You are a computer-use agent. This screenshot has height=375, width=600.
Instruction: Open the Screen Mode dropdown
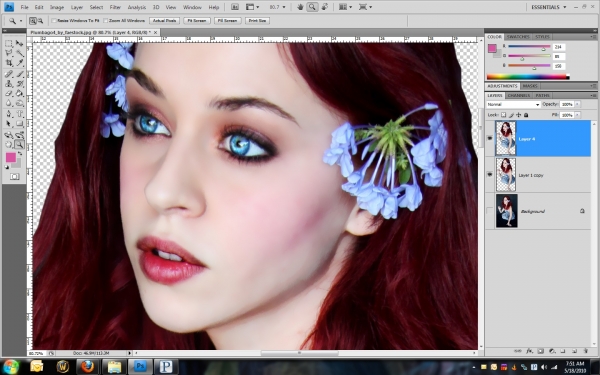pos(365,7)
